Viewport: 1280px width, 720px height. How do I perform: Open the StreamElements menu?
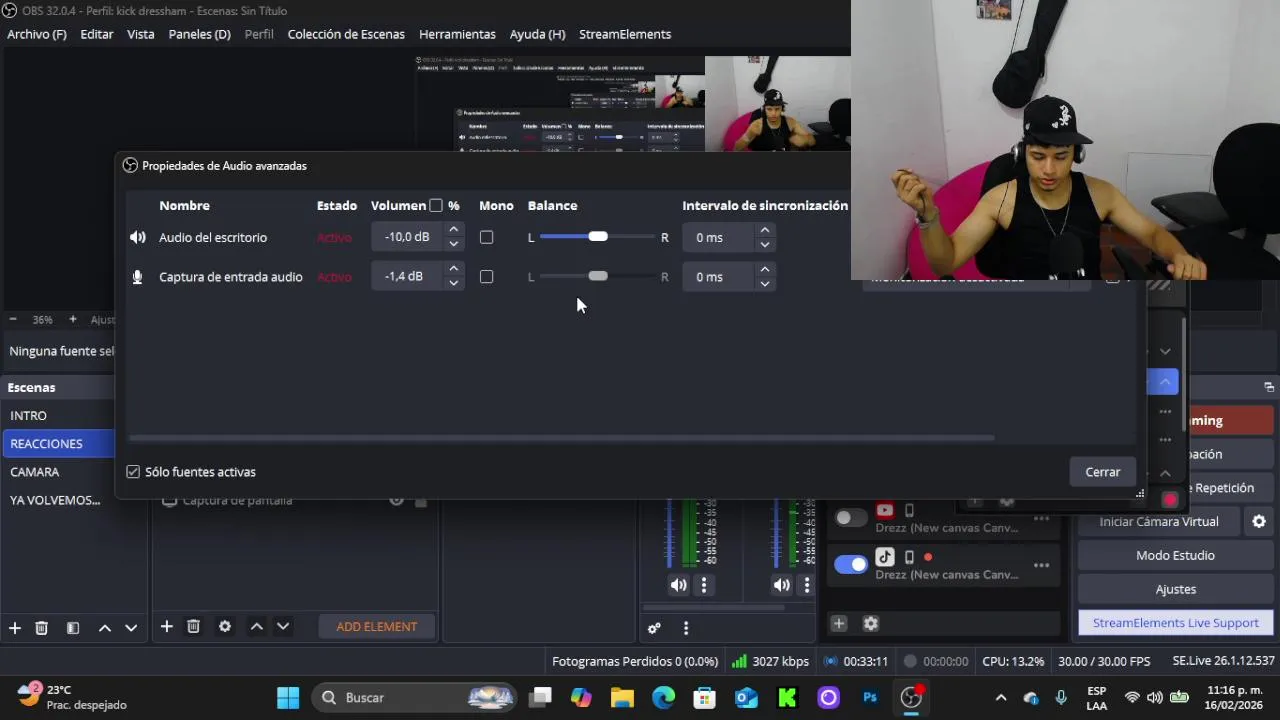click(x=625, y=34)
